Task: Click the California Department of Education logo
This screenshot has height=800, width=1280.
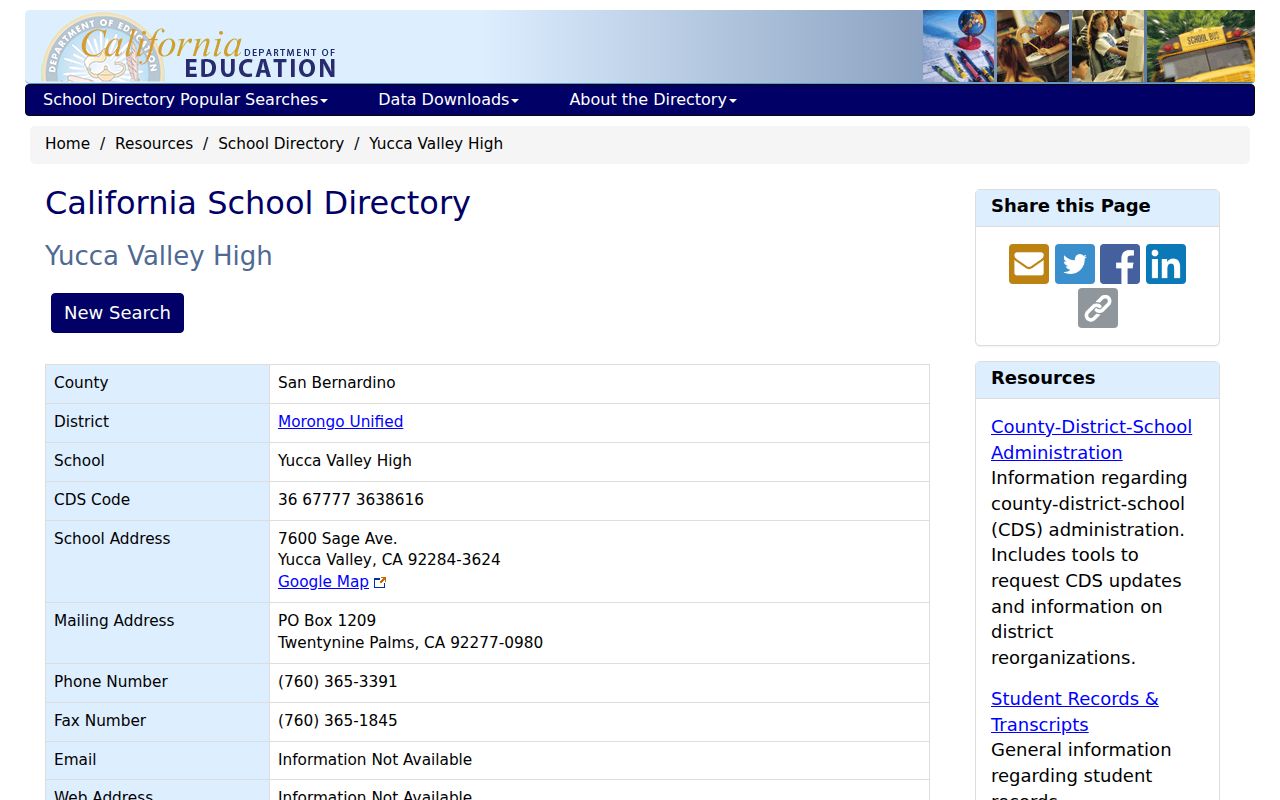Action: click(190, 48)
